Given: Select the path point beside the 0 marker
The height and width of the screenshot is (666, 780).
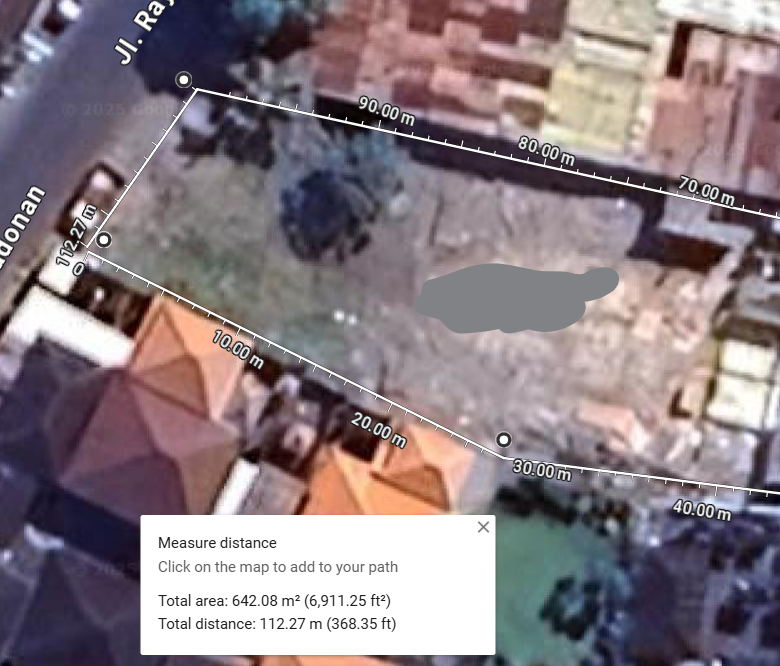Looking at the screenshot, I should click(x=103, y=240).
